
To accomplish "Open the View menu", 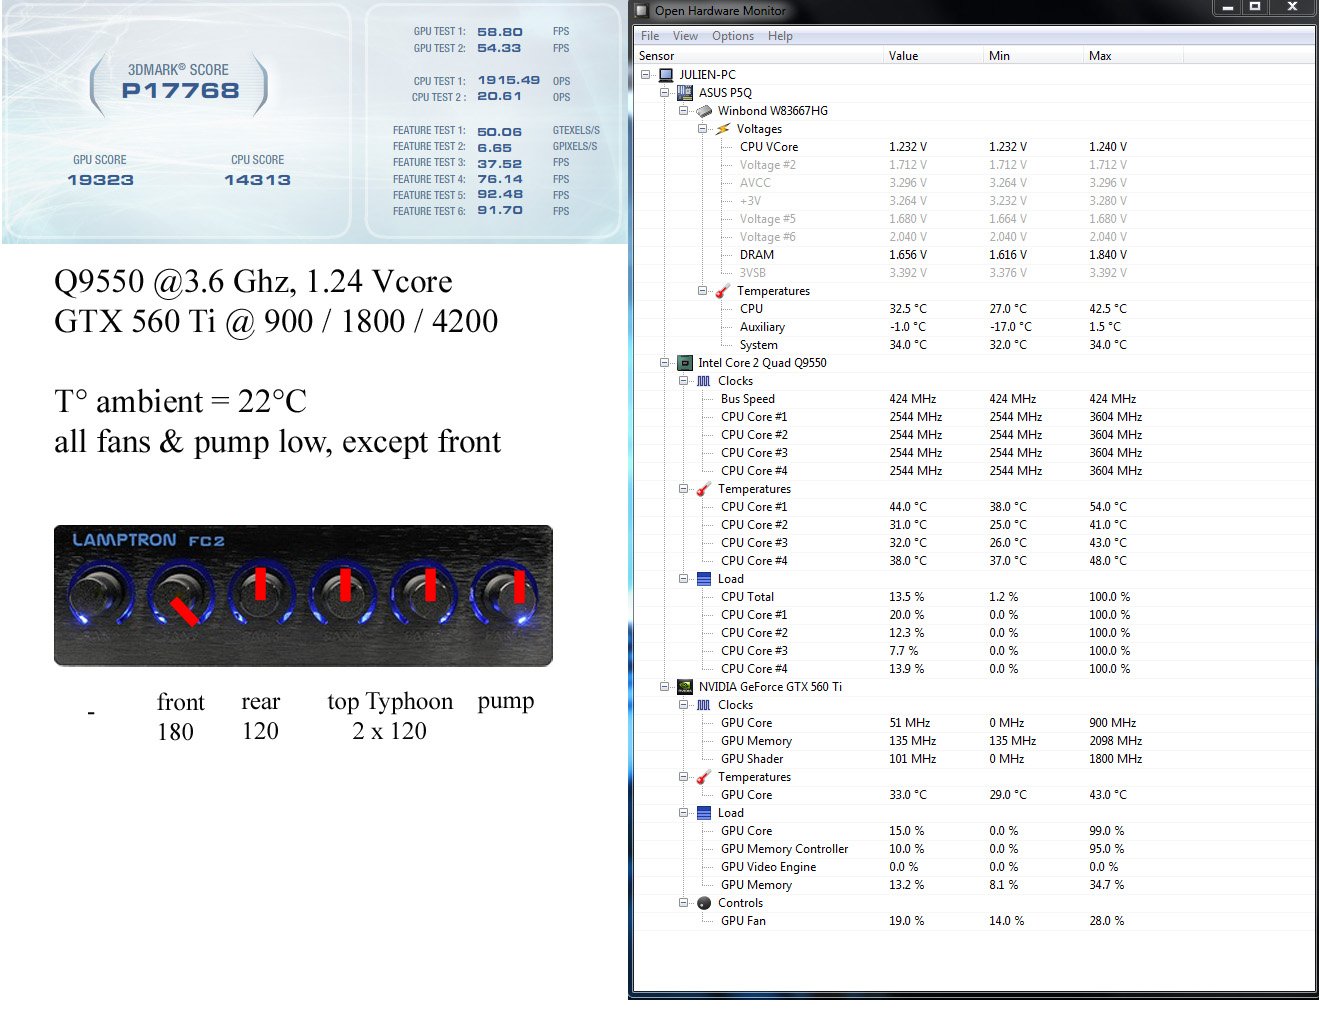I will point(685,36).
